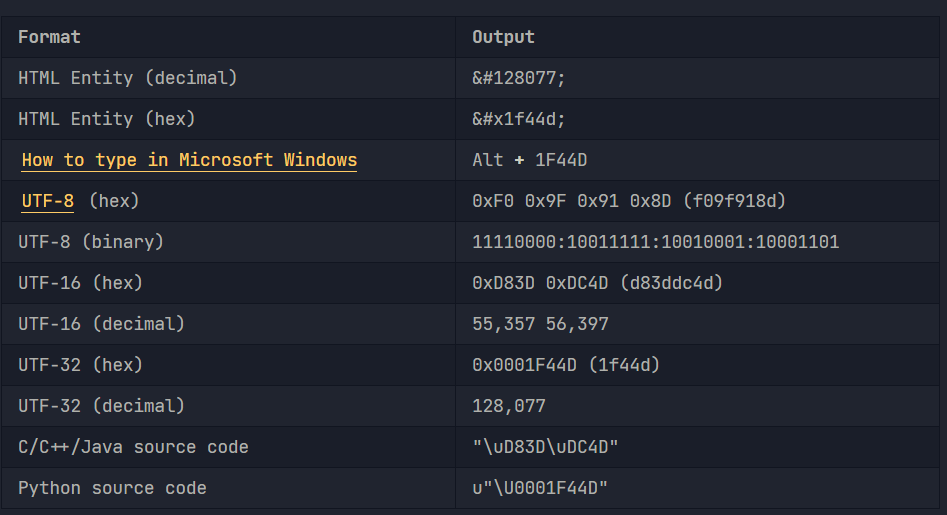Viewport: 947px width, 515px height.
Task: Select the HTML Entity hex value &#x1f44d;
Action: coord(518,119)
